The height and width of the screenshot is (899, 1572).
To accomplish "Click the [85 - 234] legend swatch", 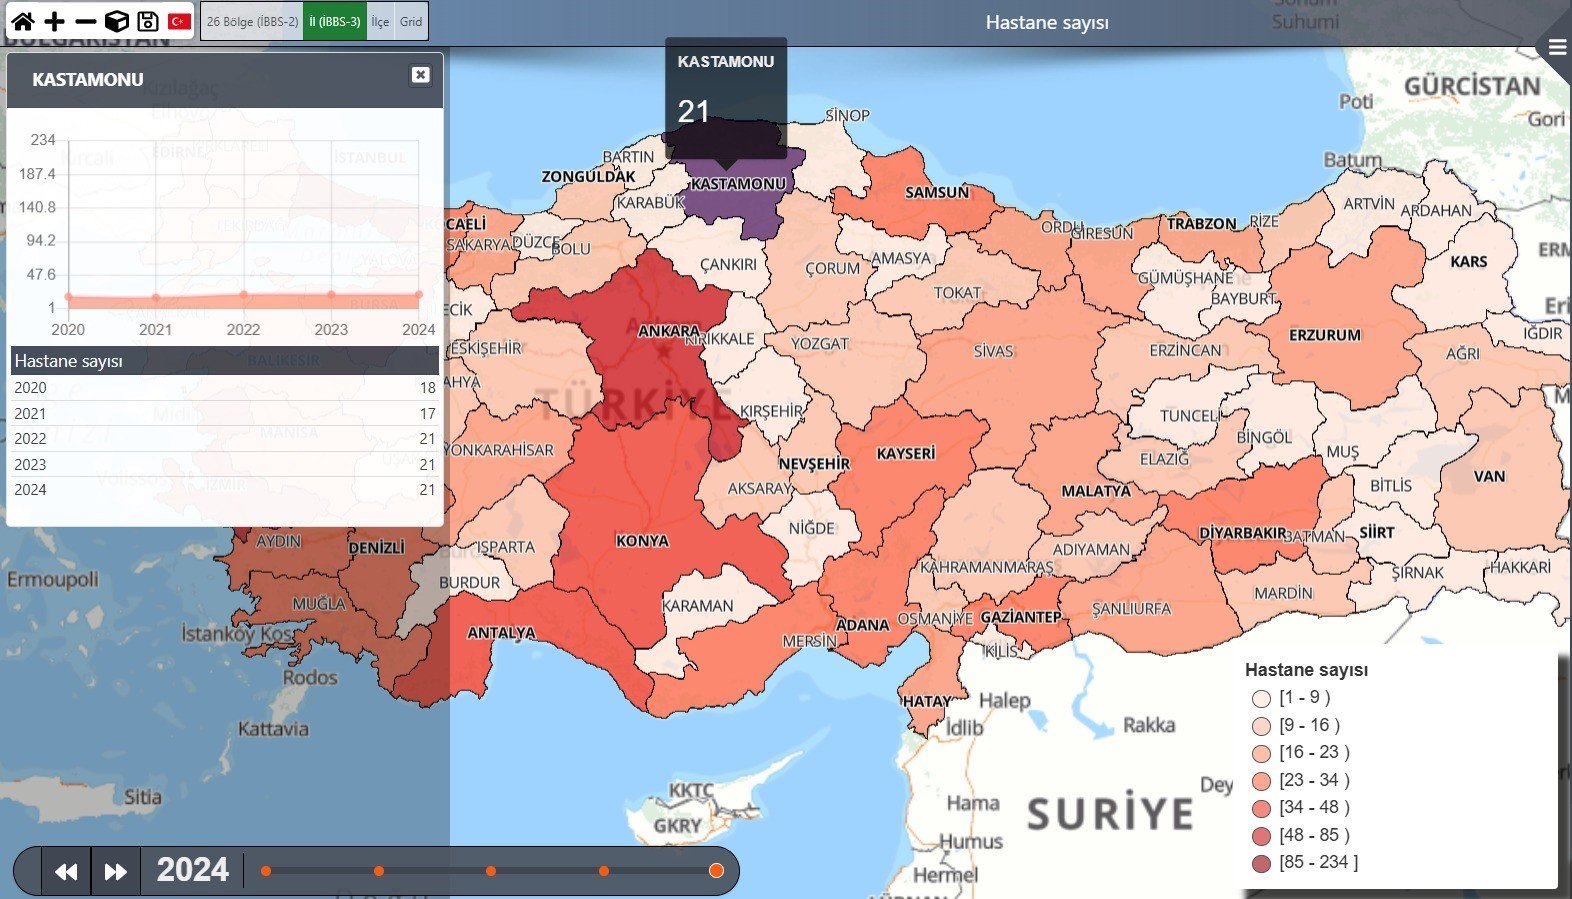I will tap(1261, 863).
